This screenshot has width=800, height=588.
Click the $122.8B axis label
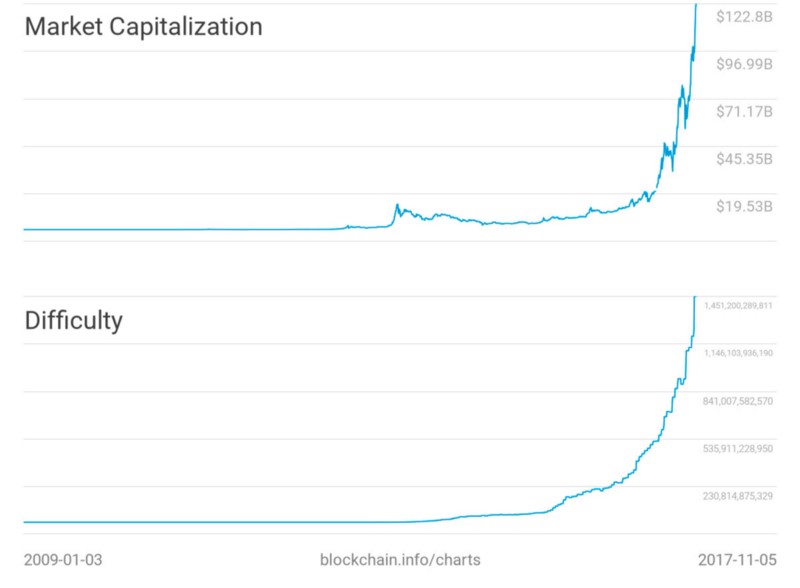[x=744, y=16]
